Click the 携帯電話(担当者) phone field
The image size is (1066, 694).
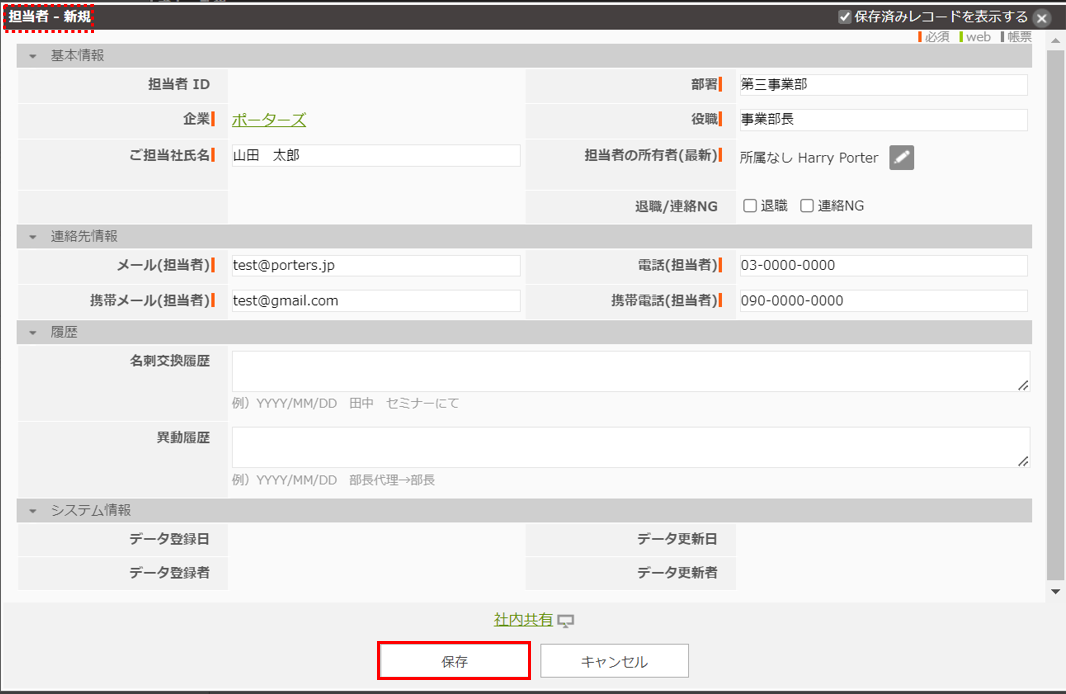pyautogui.click(x=882, y=301)
